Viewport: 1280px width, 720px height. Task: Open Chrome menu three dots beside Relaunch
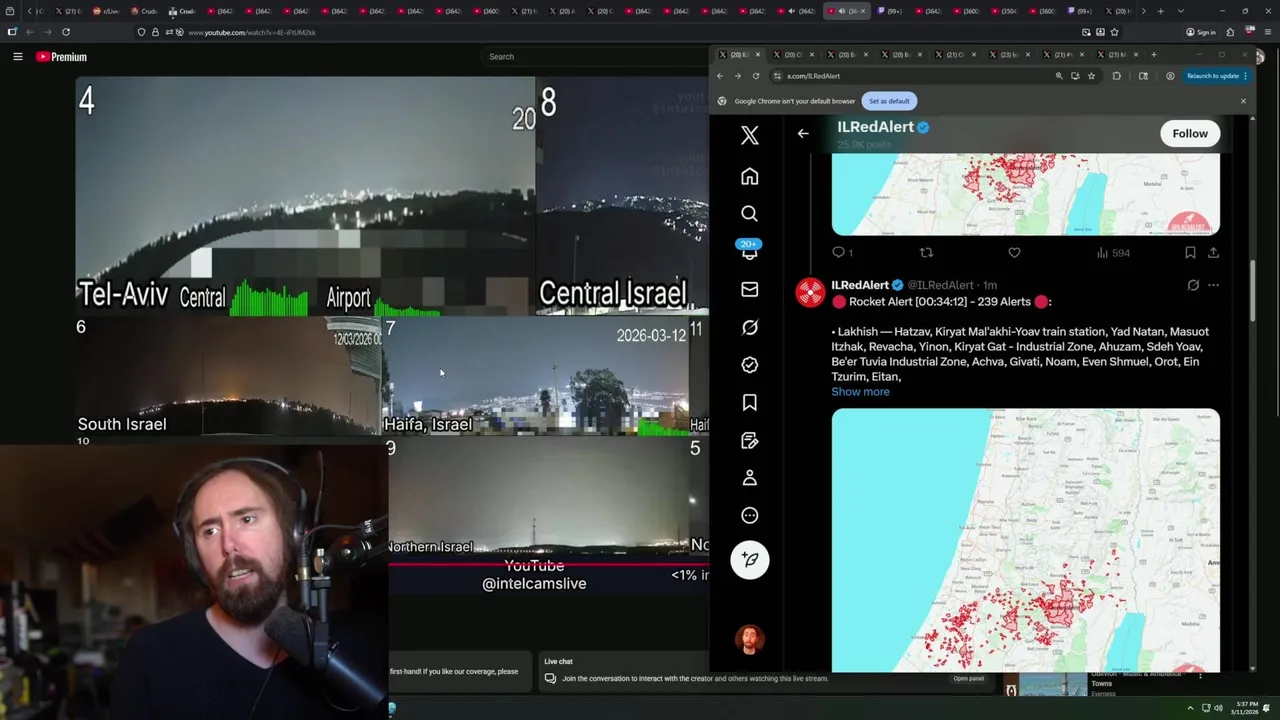point(1245,76)
